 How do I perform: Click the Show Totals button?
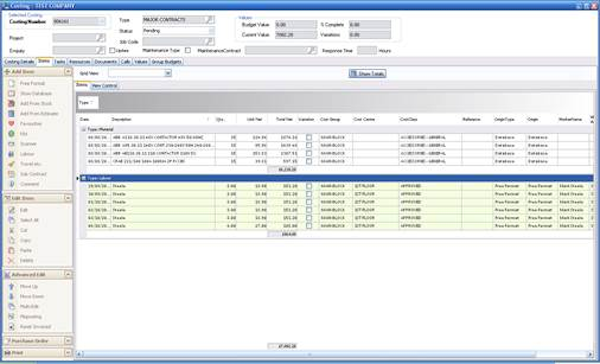click(367, 73)
